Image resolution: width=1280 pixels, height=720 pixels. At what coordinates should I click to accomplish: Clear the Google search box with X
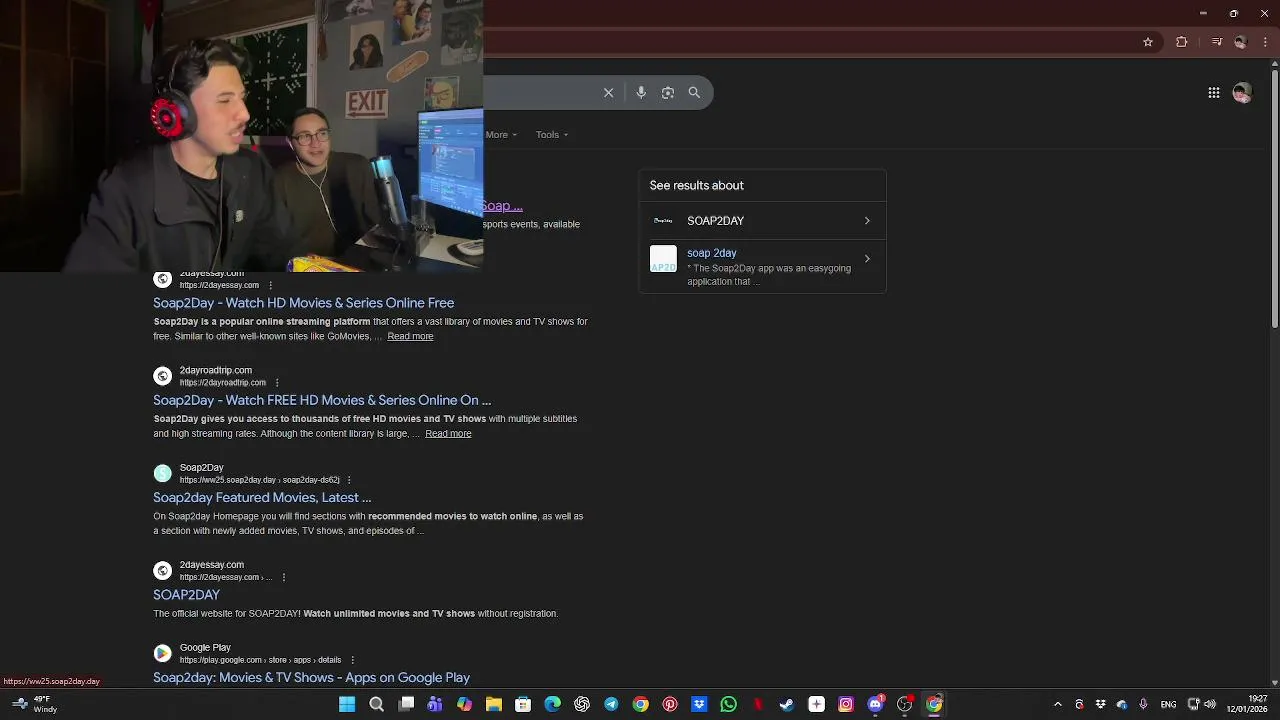point(608,92)
